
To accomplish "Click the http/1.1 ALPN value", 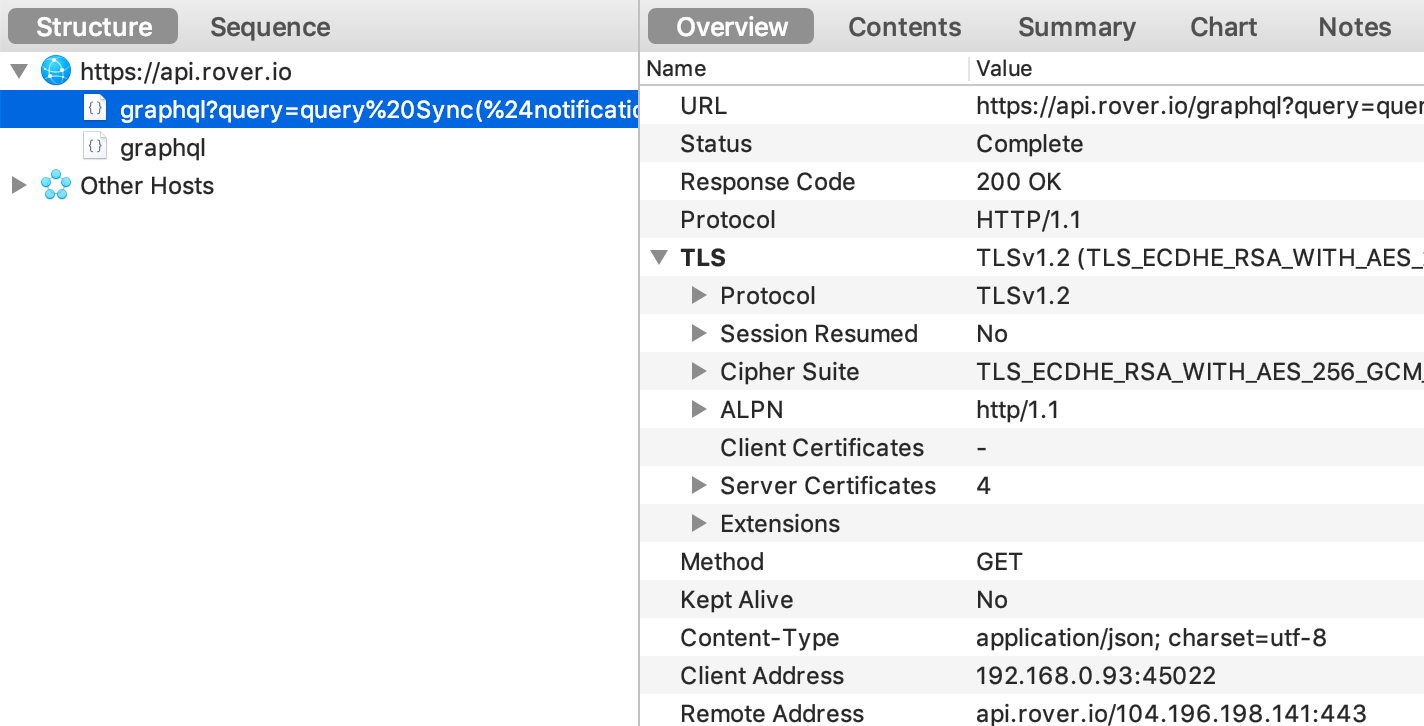I will 1017,410.
